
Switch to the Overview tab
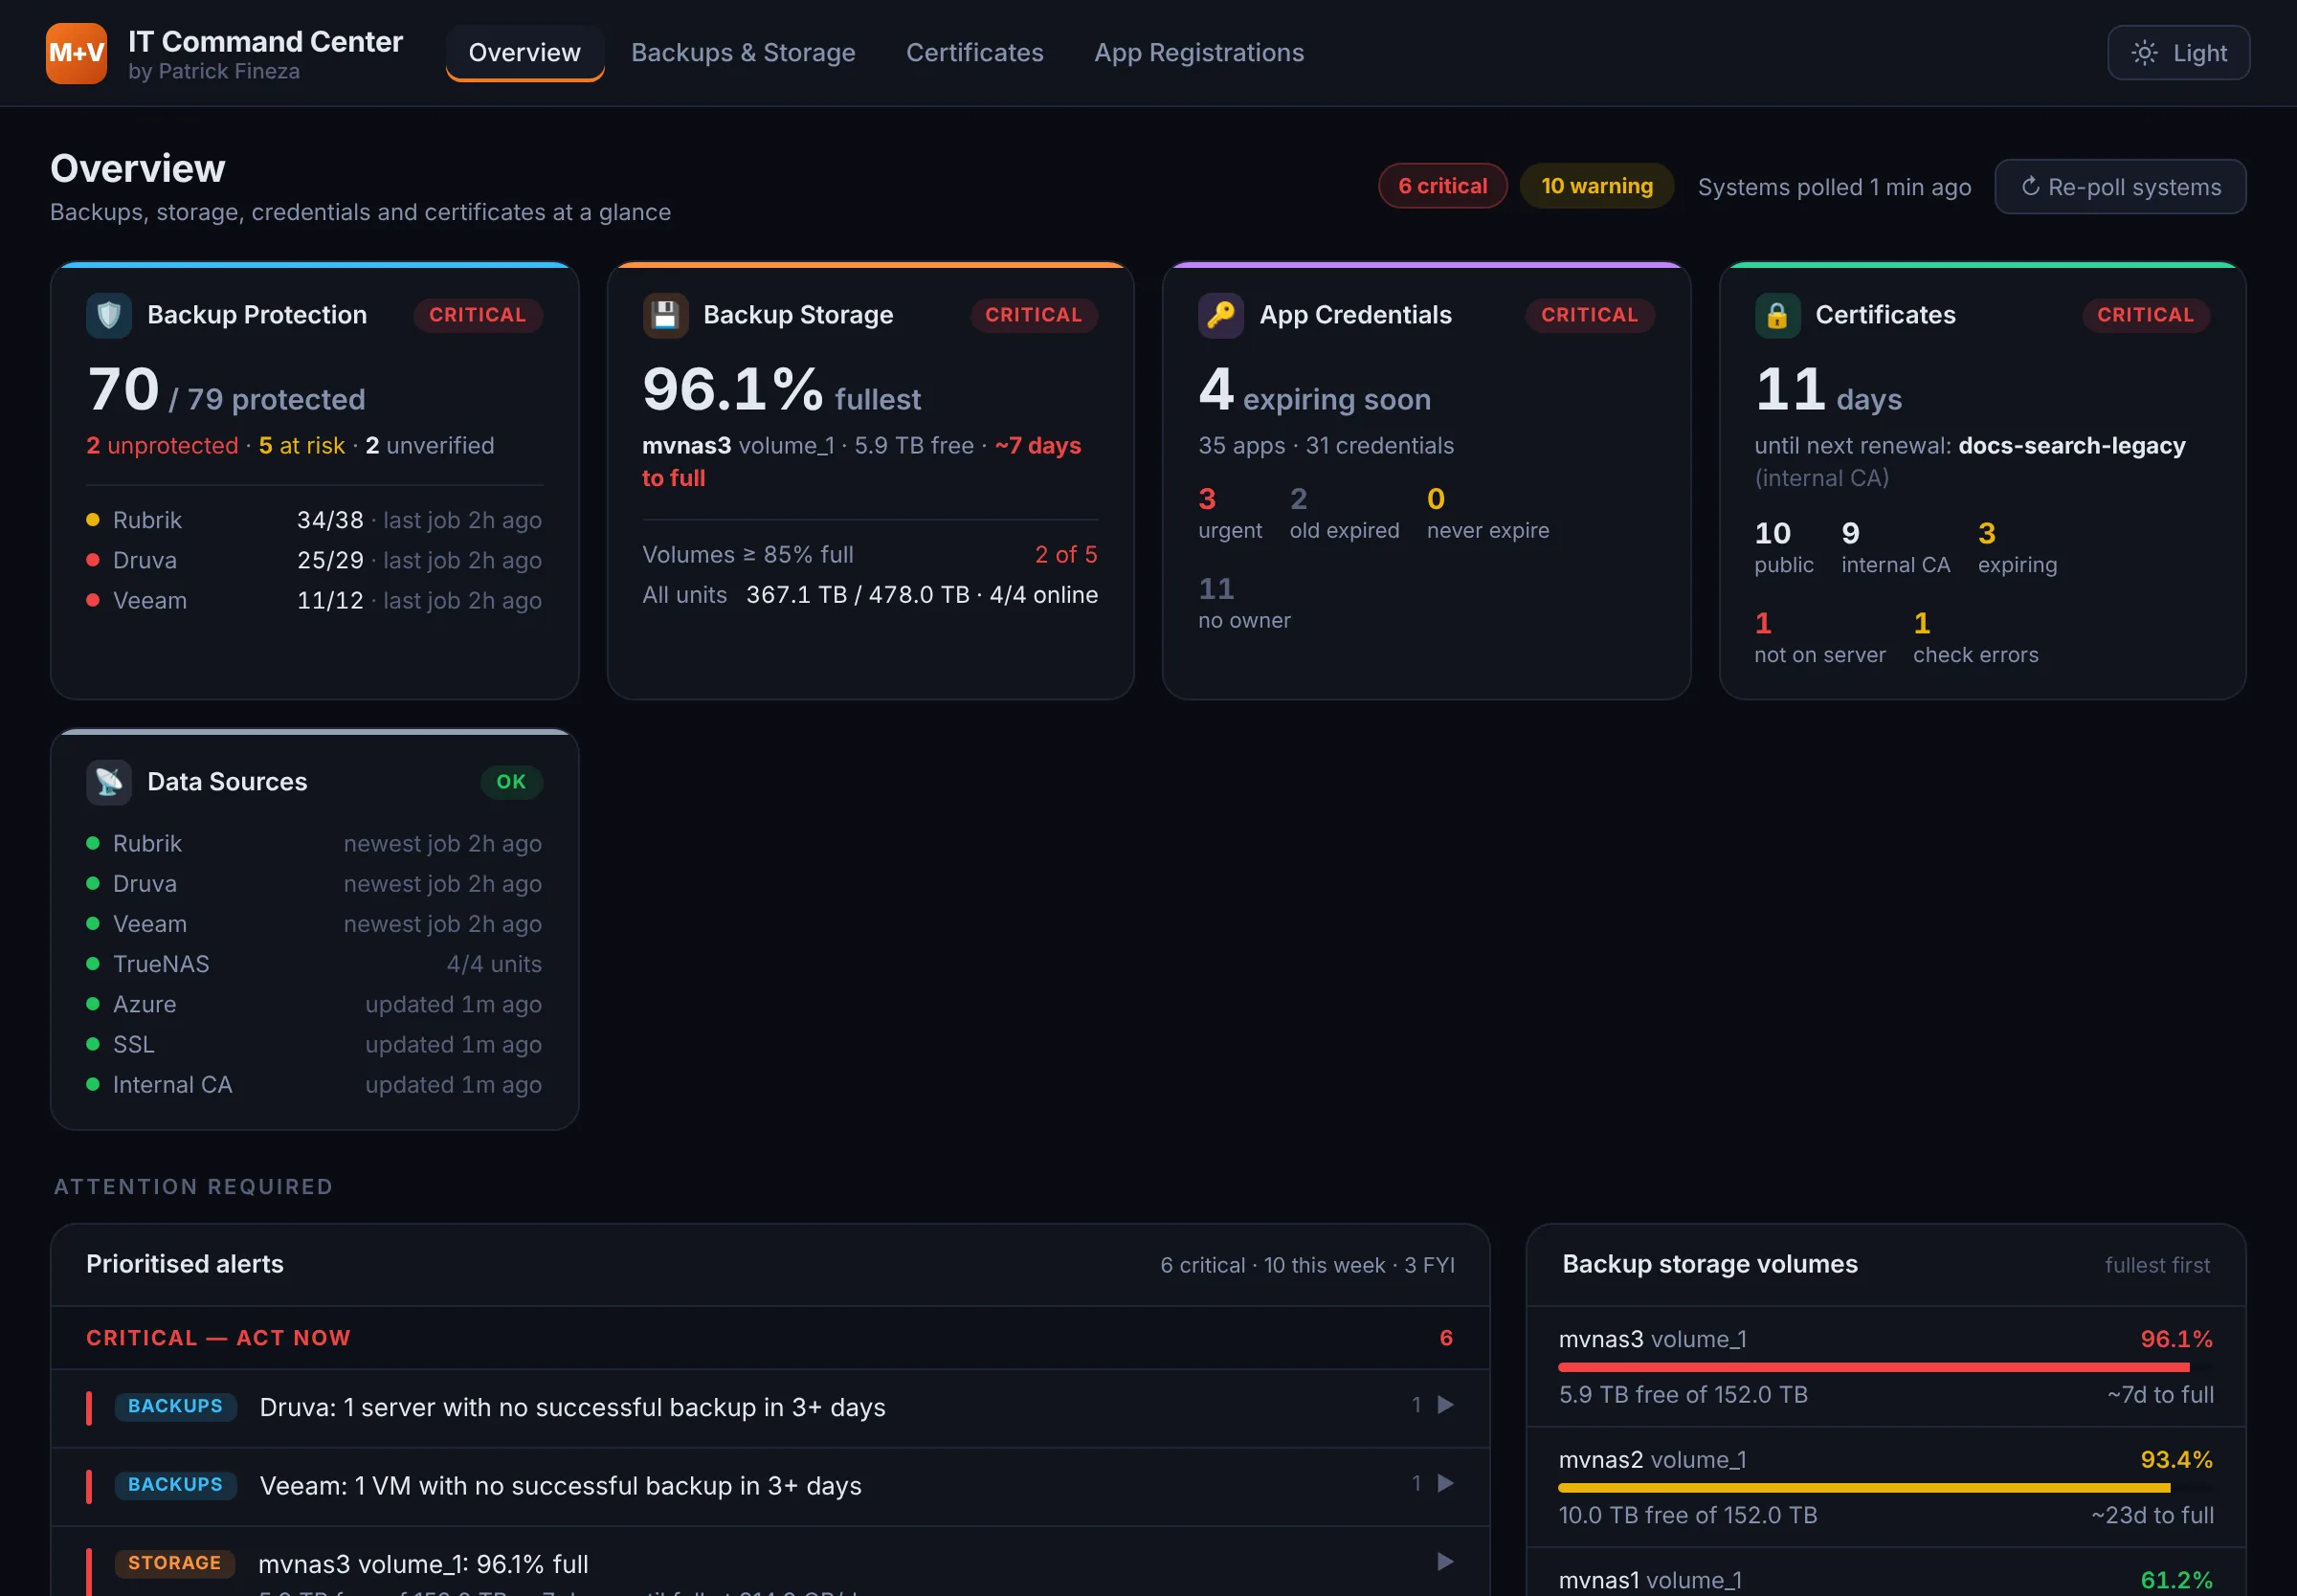pos(525,53)
